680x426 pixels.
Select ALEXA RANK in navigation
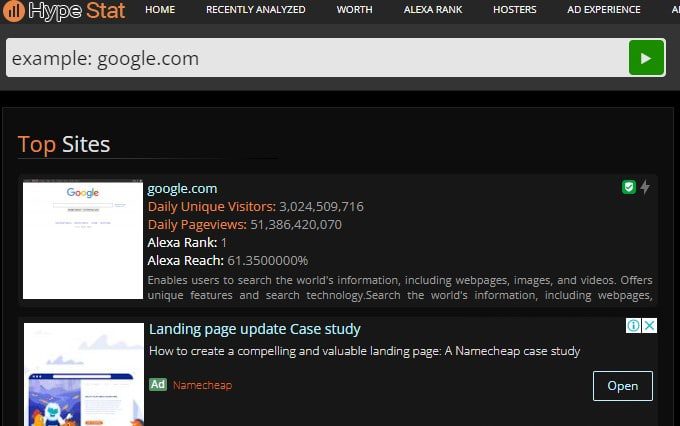[x=433, y=10]
